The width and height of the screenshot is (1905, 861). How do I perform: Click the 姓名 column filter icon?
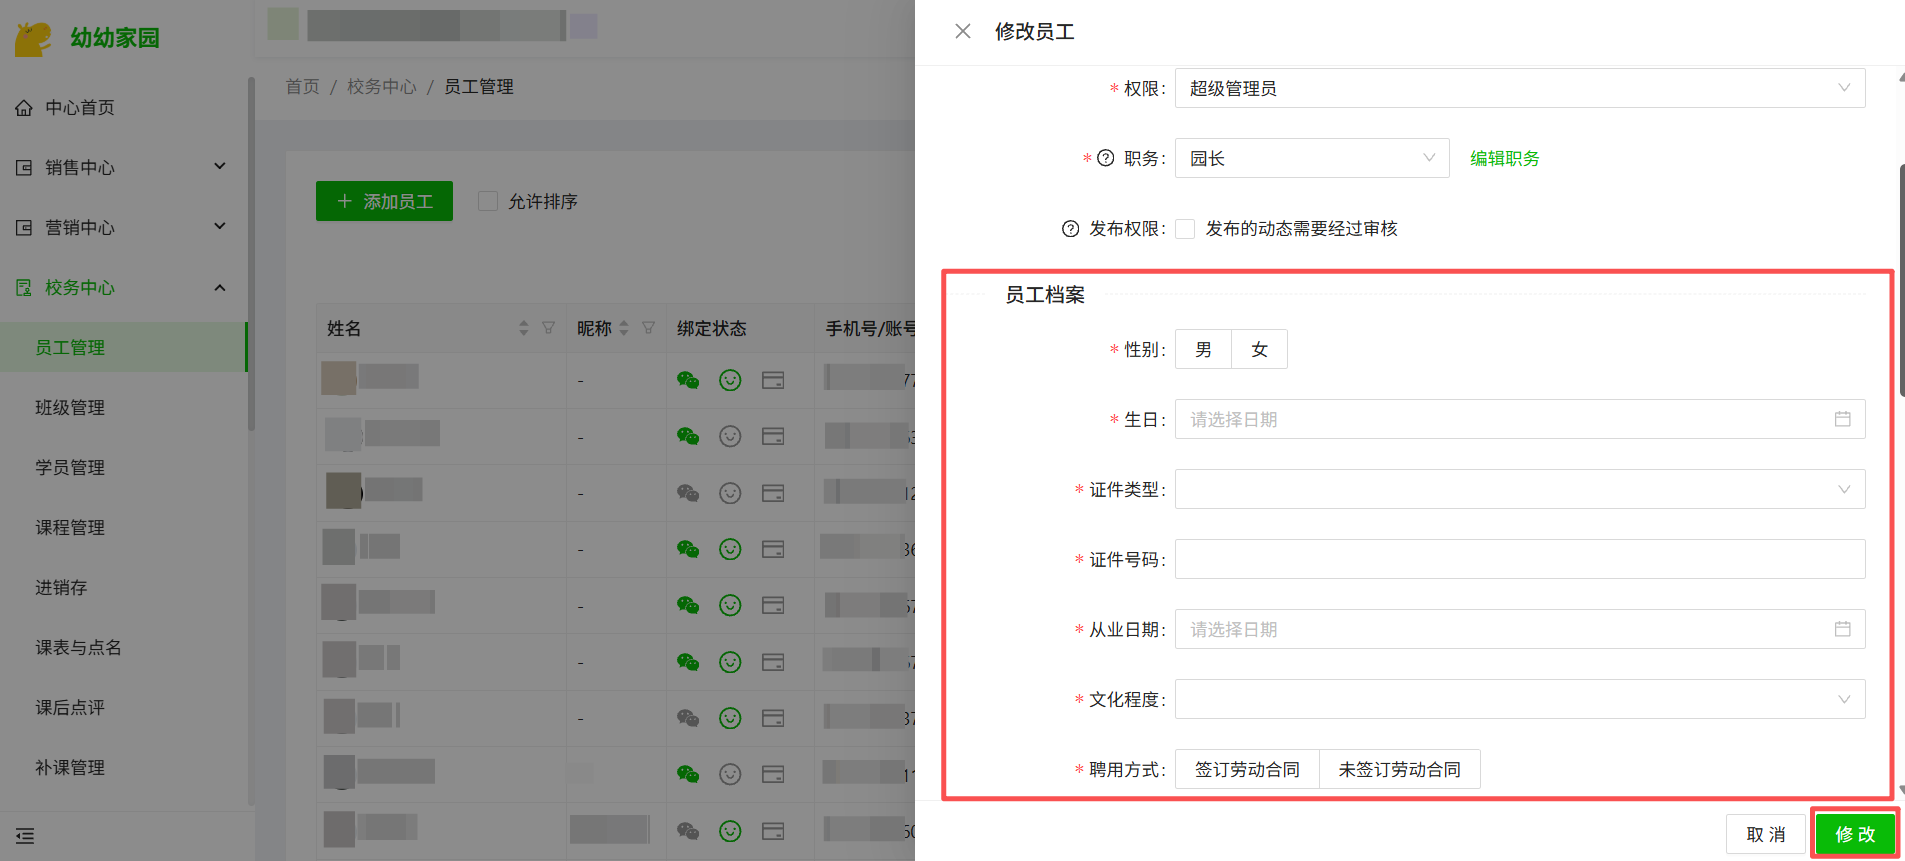[548, 328]
